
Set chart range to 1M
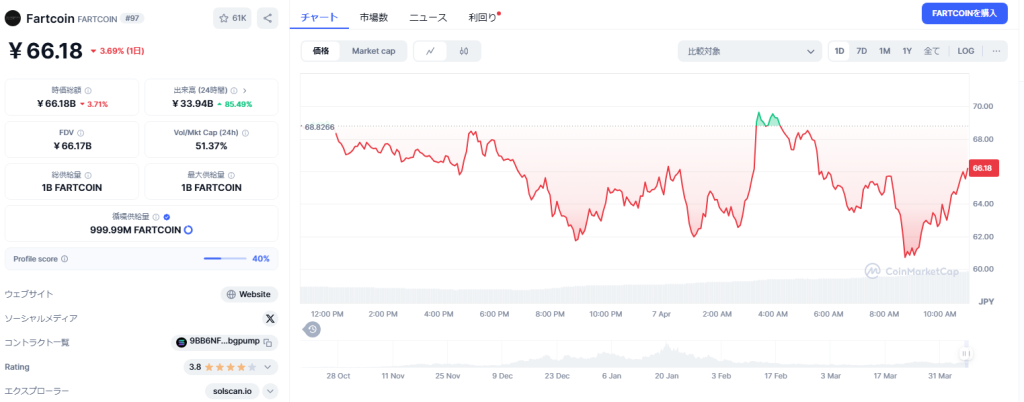884,51
